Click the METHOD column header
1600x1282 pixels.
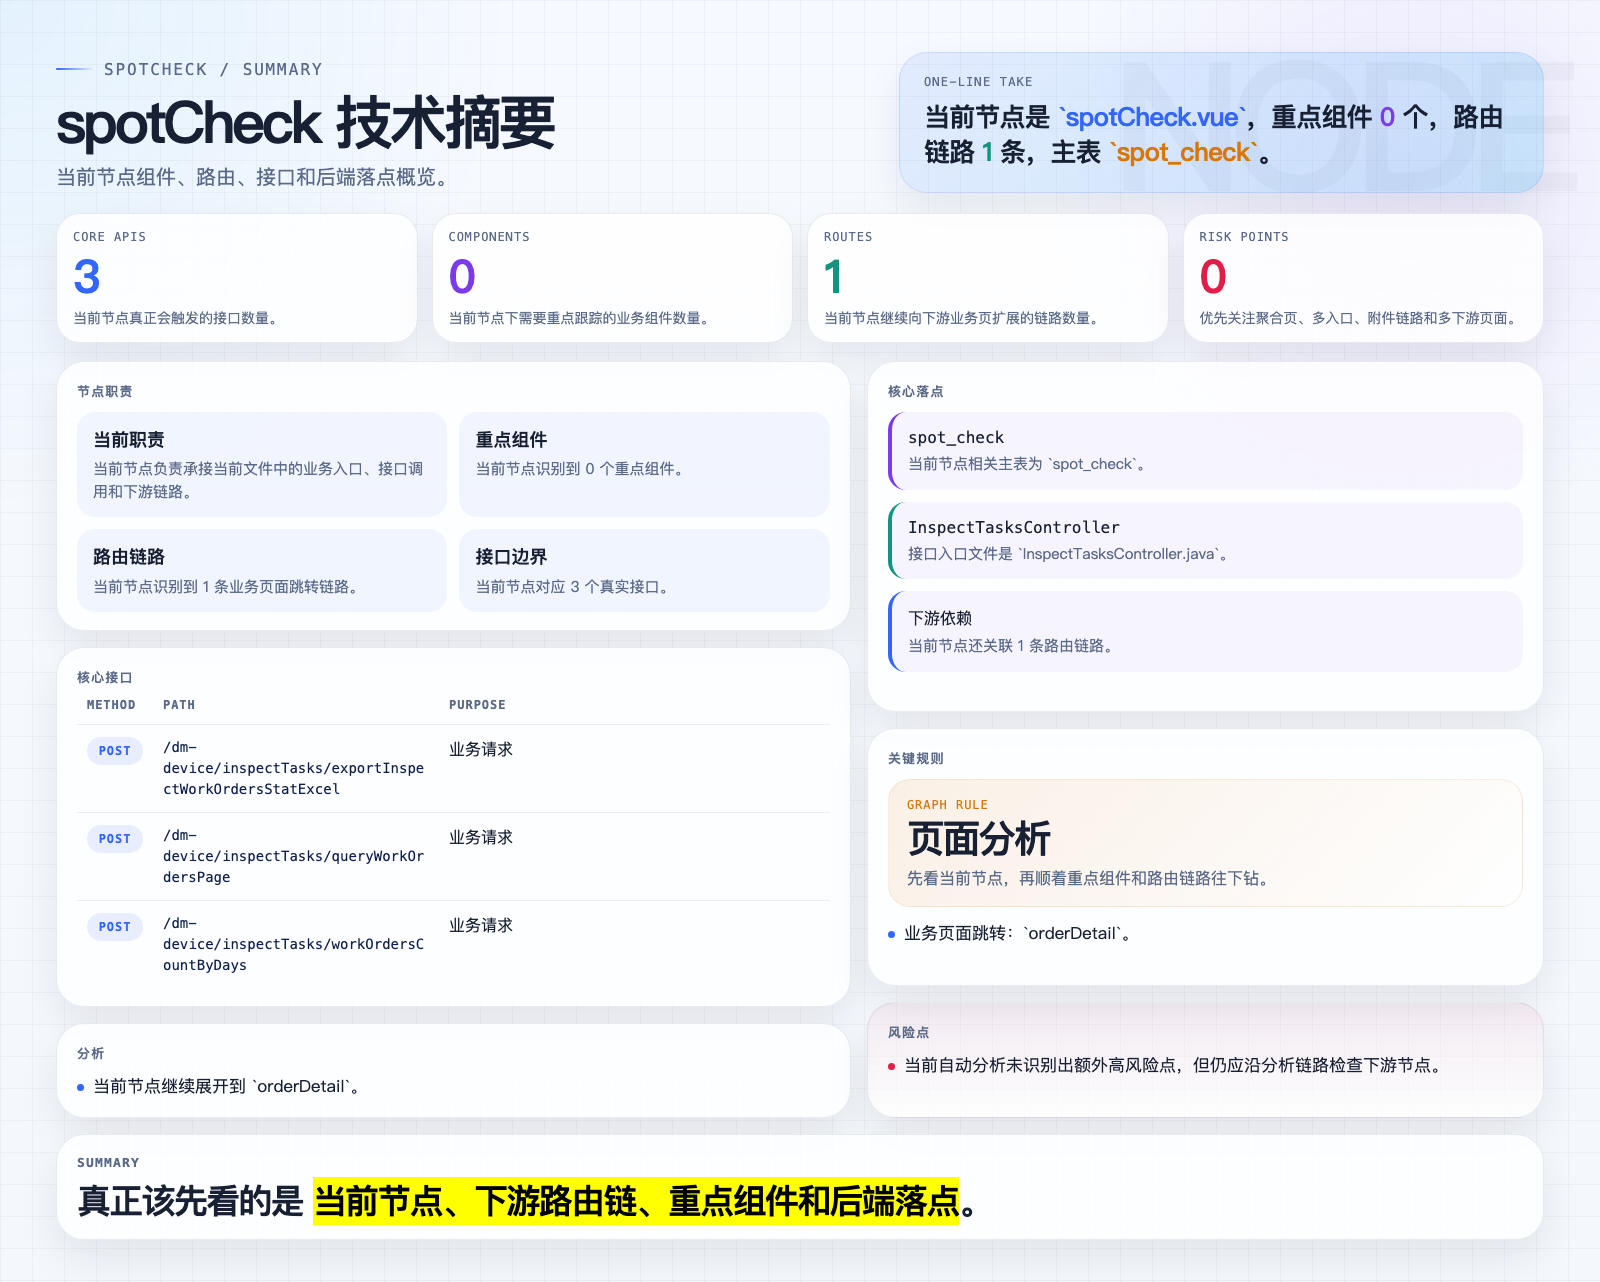(111, 705)
